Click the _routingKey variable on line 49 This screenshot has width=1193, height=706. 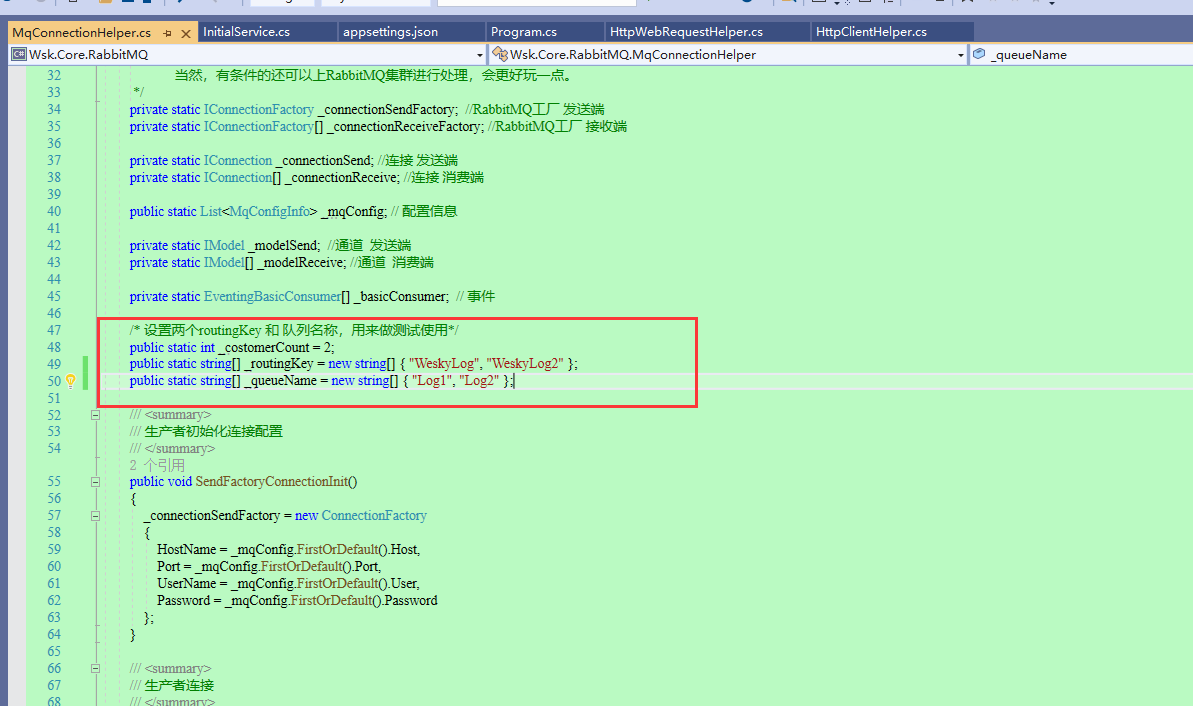pos(278,364)
